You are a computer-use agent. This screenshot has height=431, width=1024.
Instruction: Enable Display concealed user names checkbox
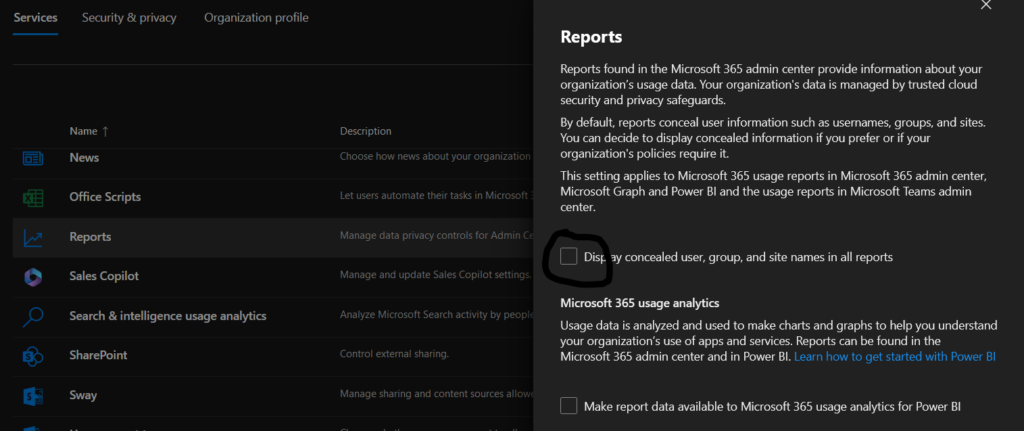point(569,257)
